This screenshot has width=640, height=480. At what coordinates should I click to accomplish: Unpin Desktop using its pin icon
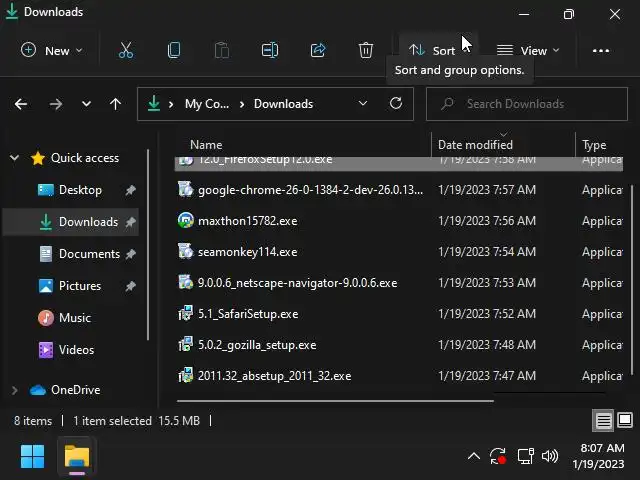point(130,190)
